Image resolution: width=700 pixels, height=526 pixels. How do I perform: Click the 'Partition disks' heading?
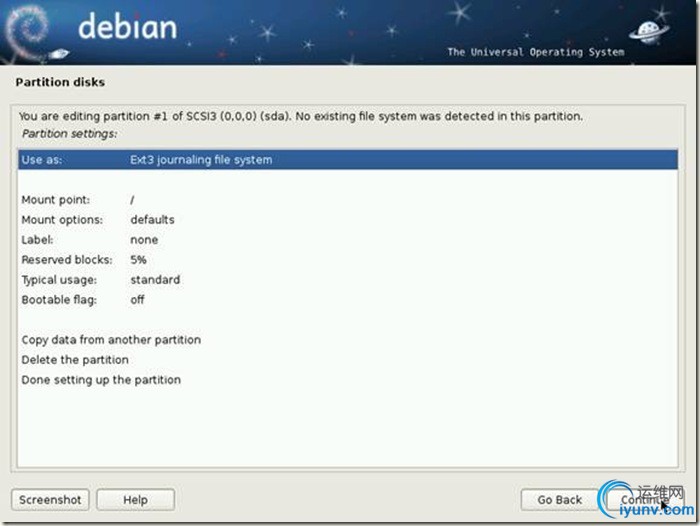[x=60, y=82]
